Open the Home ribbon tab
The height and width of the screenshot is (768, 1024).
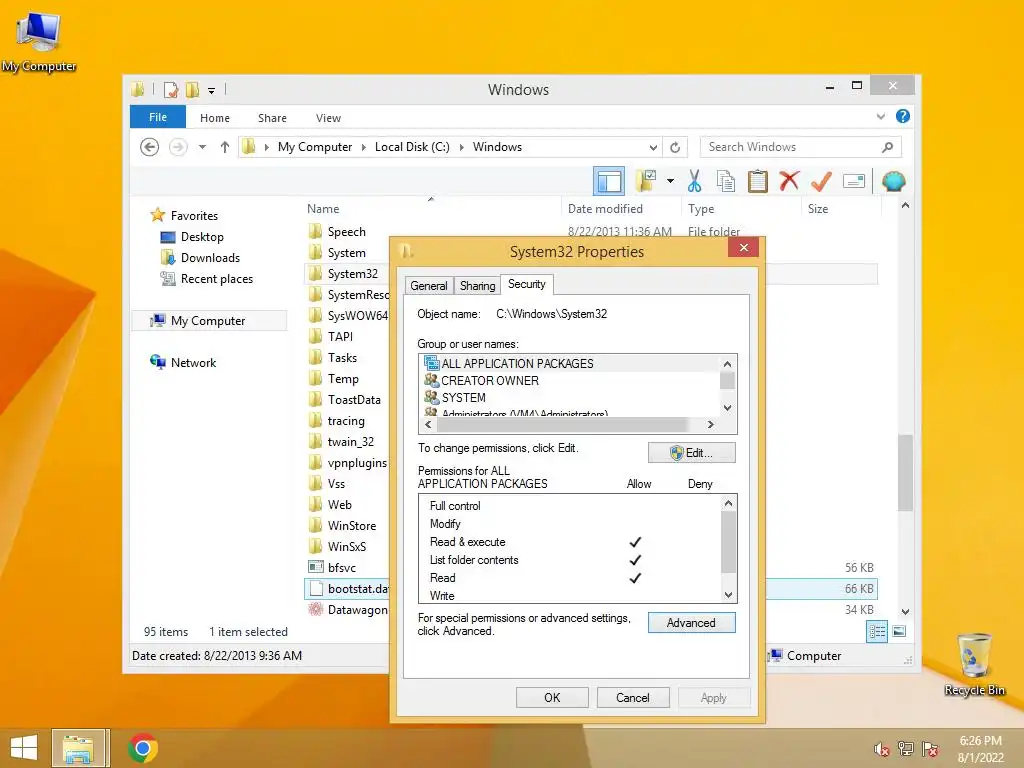pyautogui.click(x=215, y=118)
